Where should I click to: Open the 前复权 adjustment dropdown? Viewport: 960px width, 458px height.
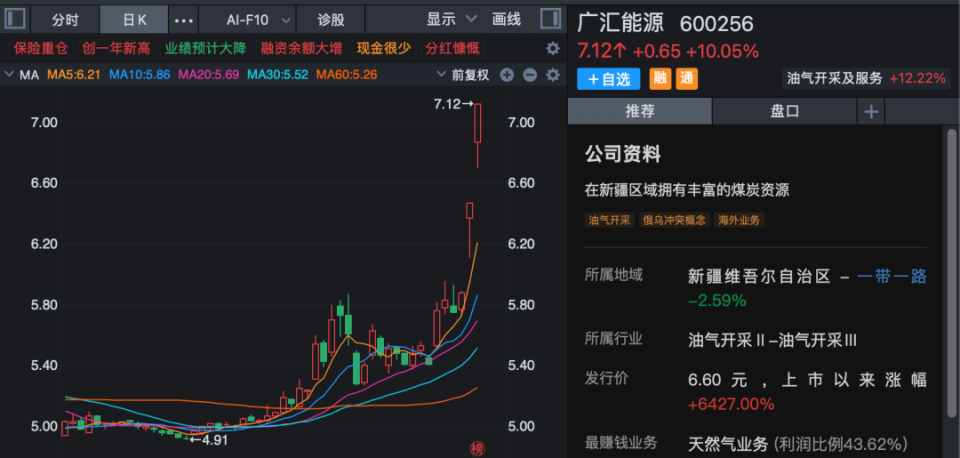[x=464, y=75]
